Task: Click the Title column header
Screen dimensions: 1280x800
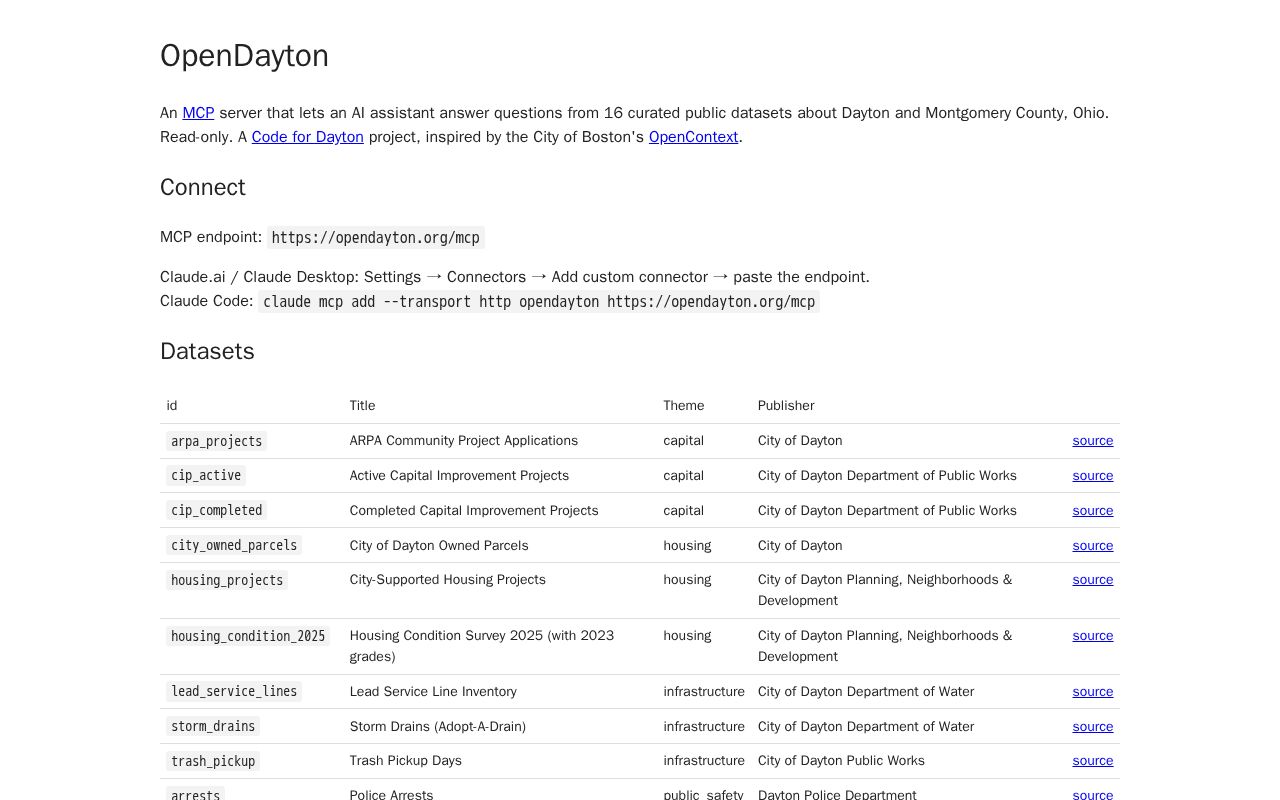Action: tap(363, 406)
